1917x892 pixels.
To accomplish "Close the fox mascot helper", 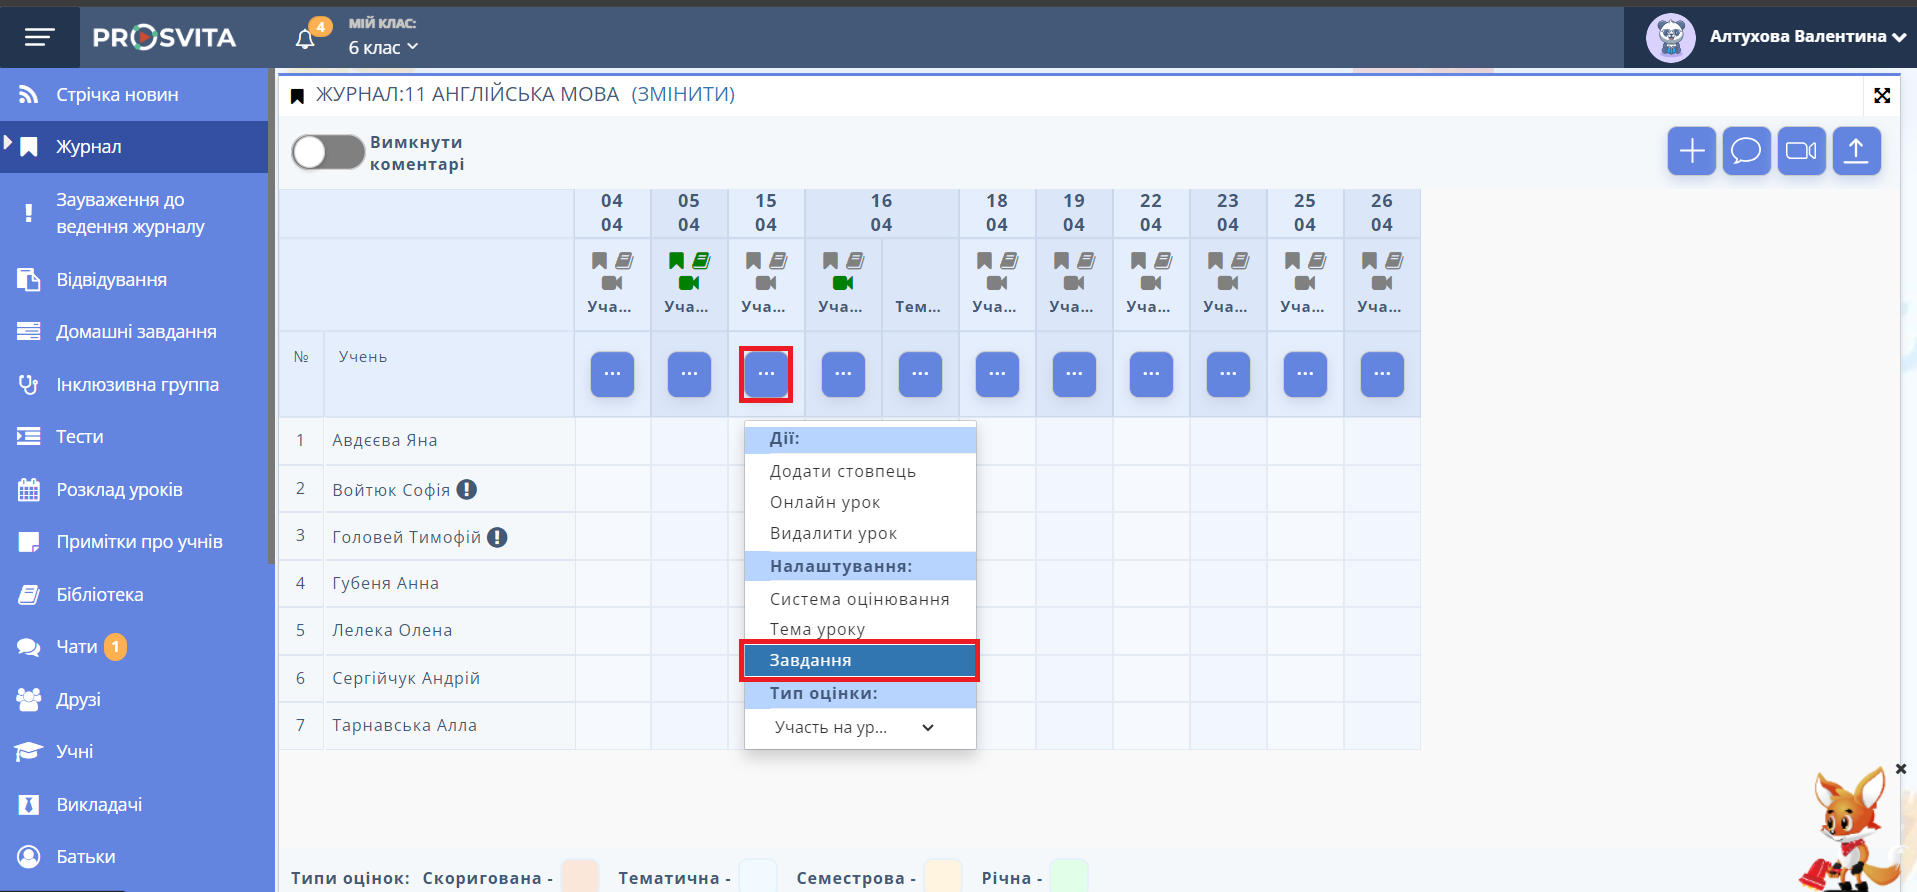I will tap(1900, 769).
